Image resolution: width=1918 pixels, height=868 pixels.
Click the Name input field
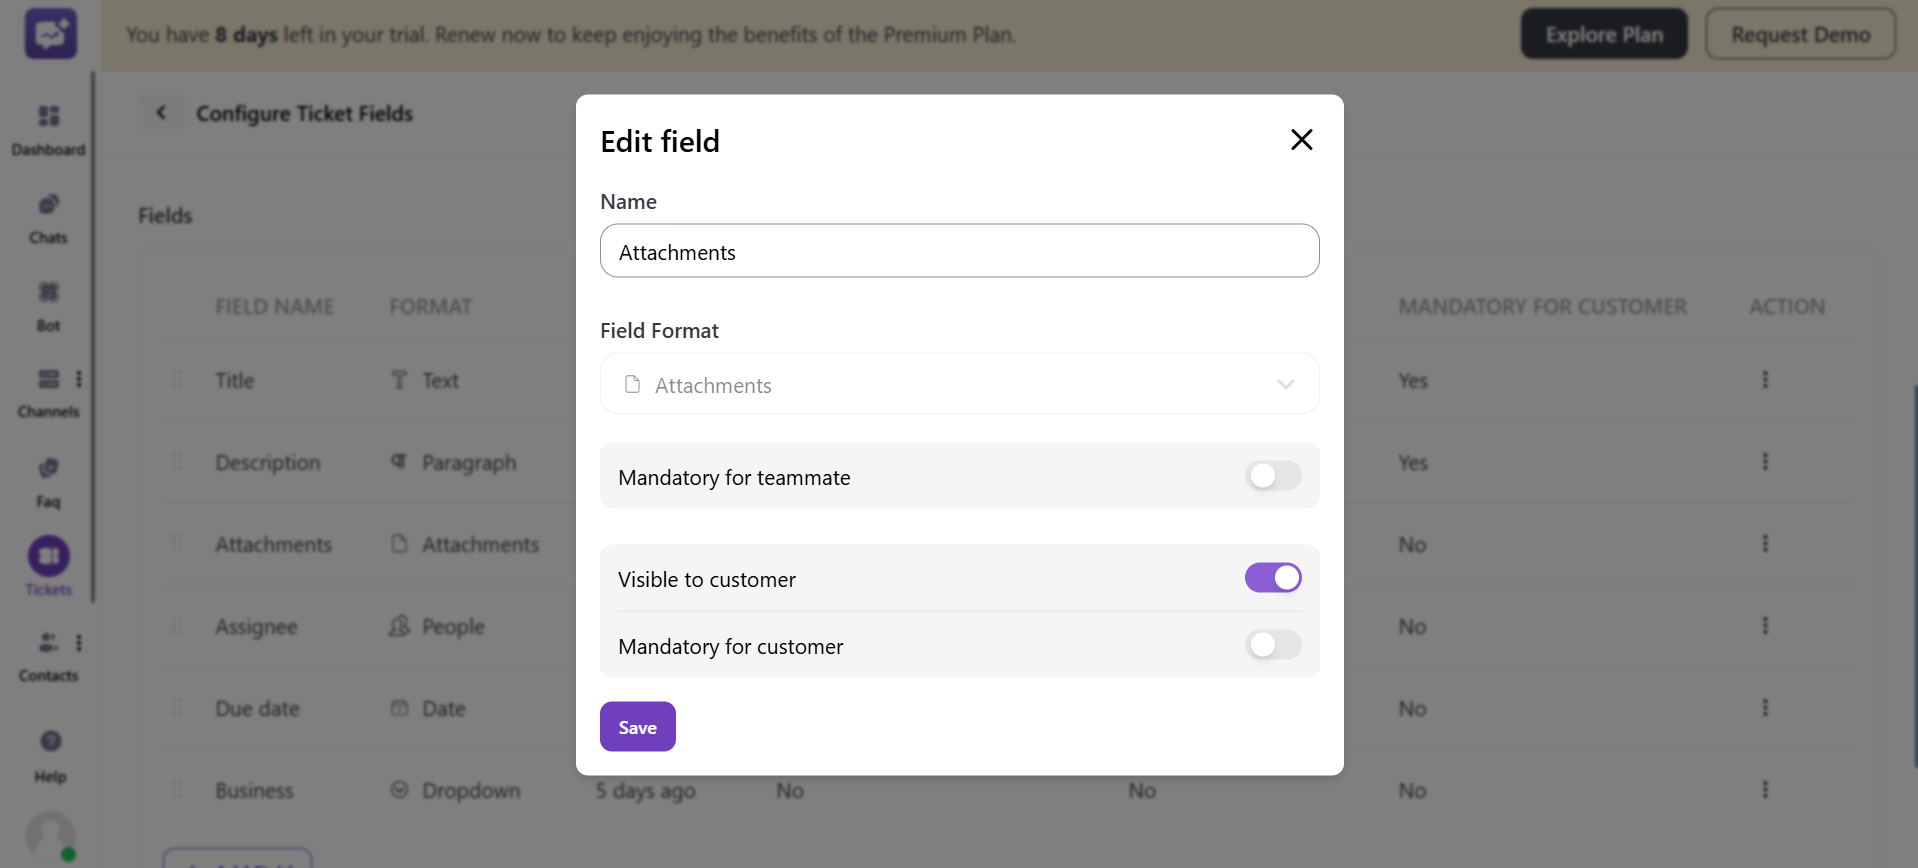coord(959,251)
